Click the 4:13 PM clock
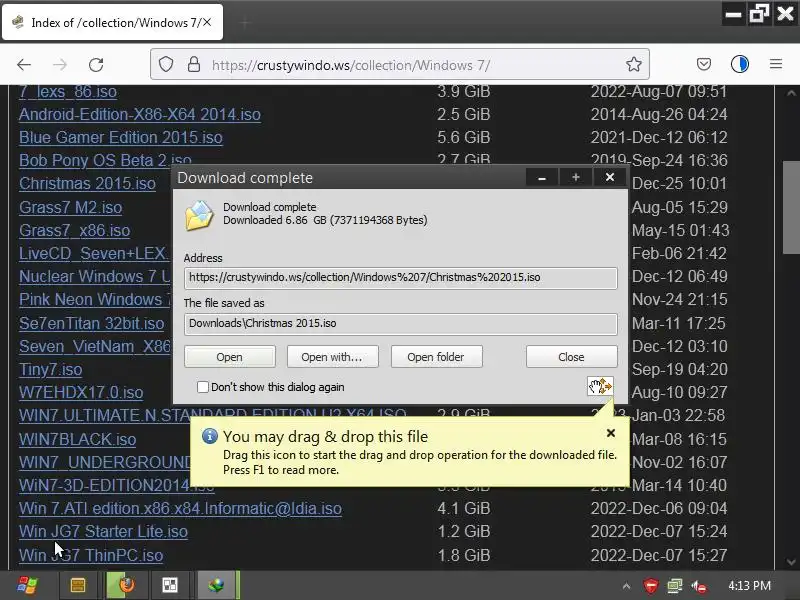Image resolution: width=800 pixels, height=600 pixels. 749,586
